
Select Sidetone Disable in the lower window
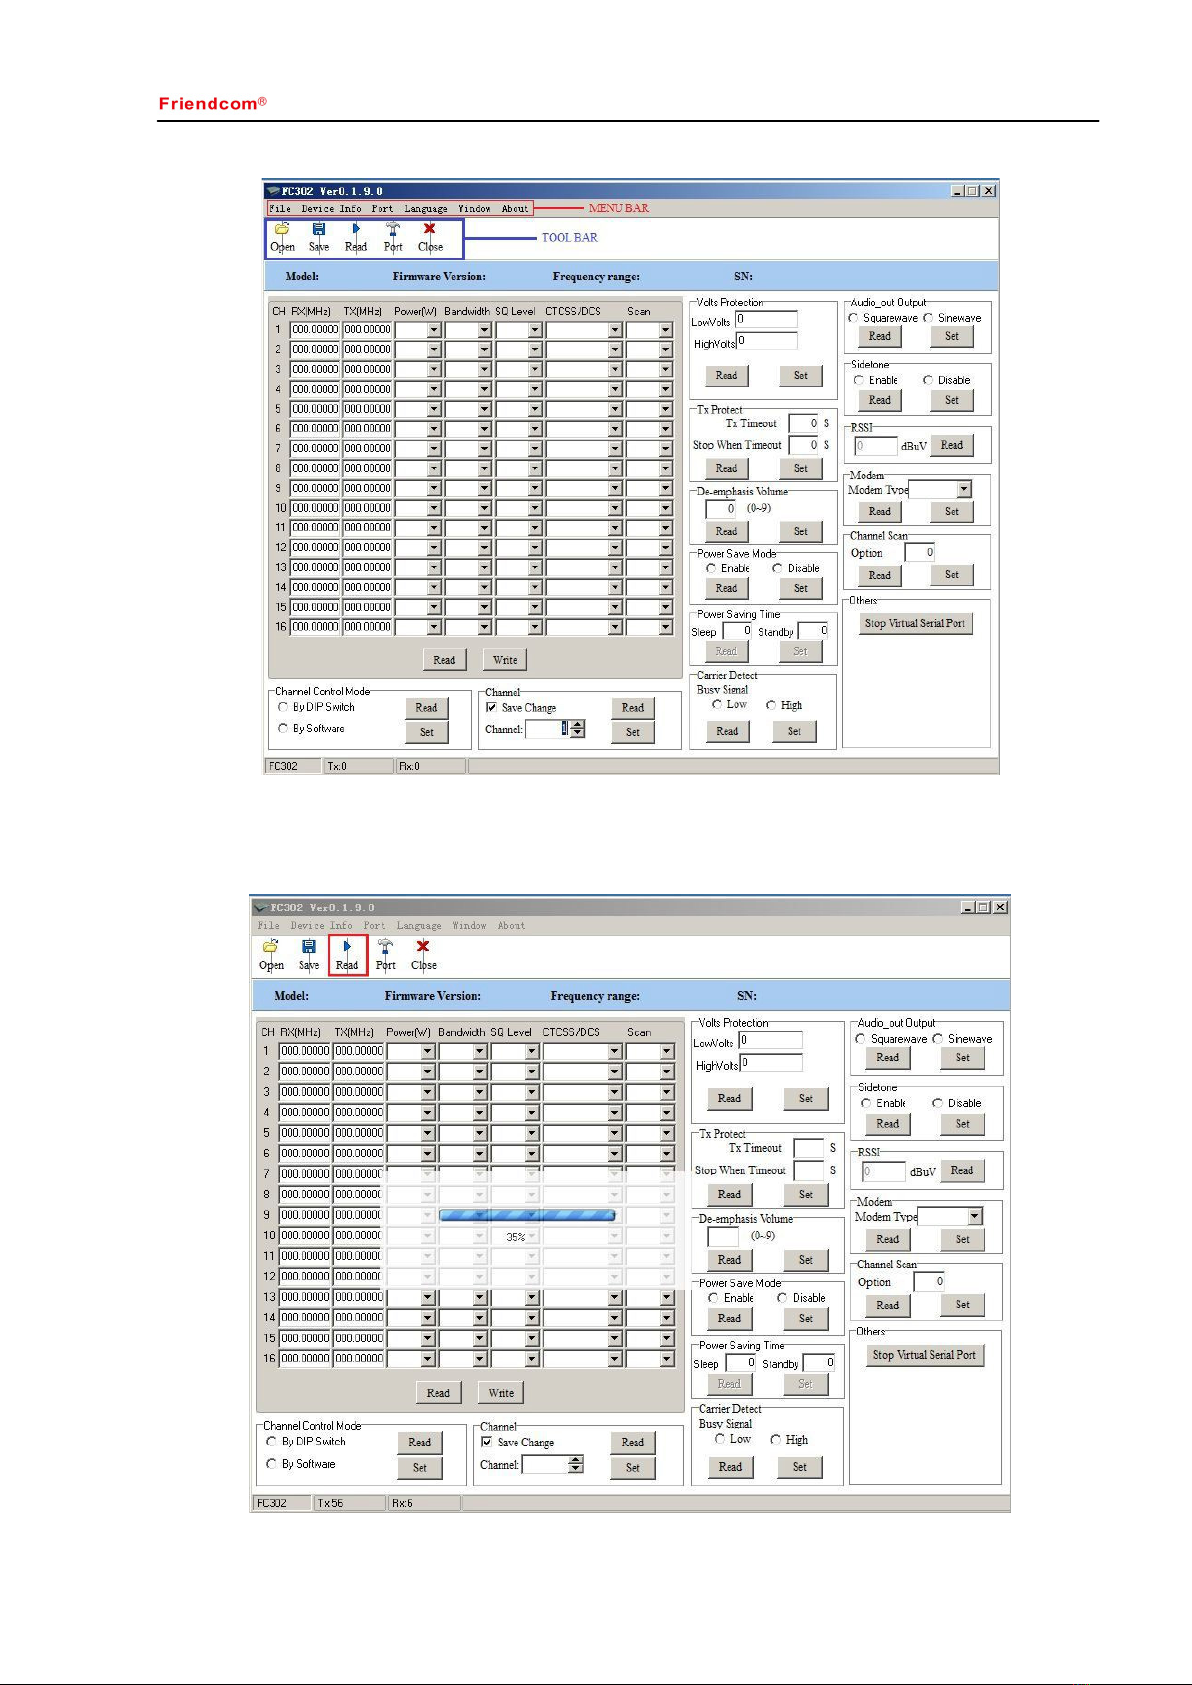tap(937, 1103)
